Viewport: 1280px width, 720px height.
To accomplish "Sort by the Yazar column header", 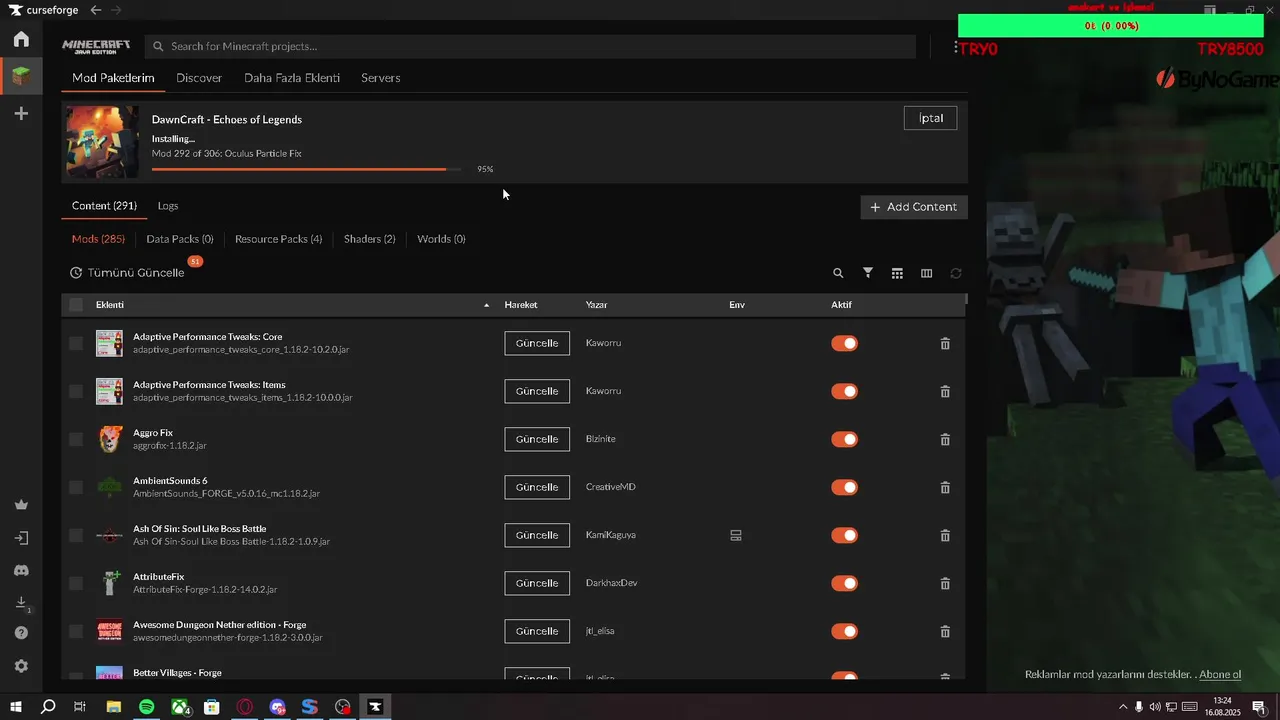I will [597, 305].
